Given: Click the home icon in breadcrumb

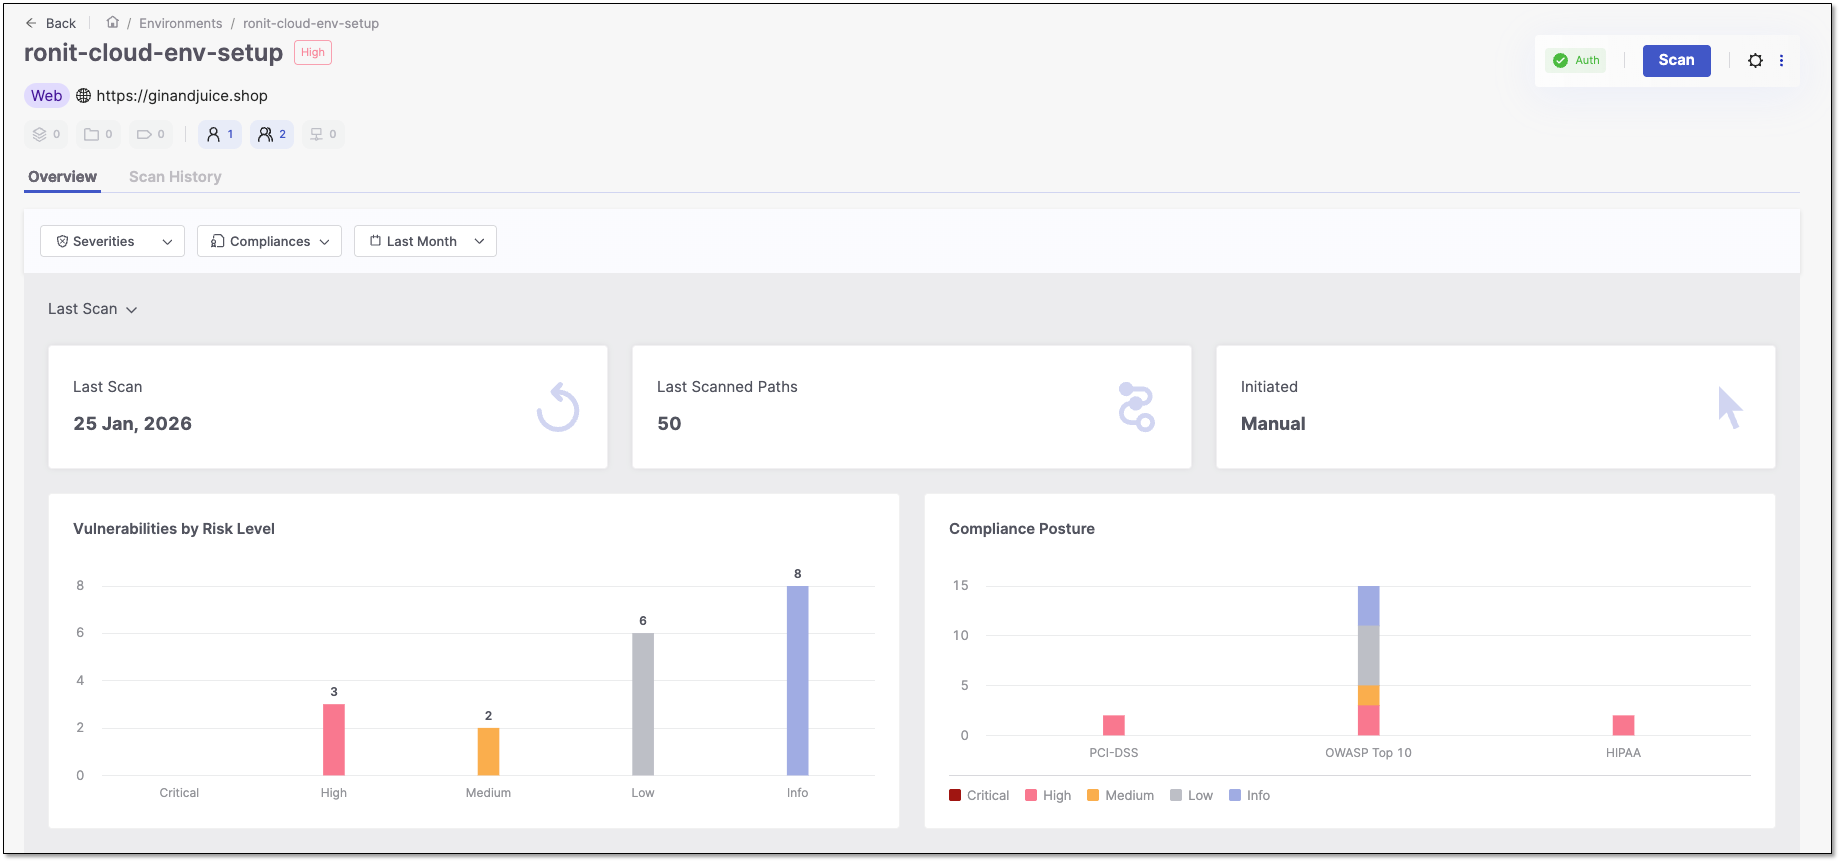Looking at the screenshot, I should pos(113,23).
